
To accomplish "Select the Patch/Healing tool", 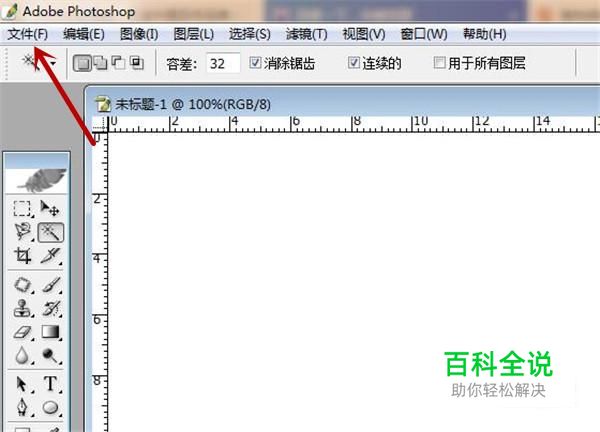I will pos(22,285).
